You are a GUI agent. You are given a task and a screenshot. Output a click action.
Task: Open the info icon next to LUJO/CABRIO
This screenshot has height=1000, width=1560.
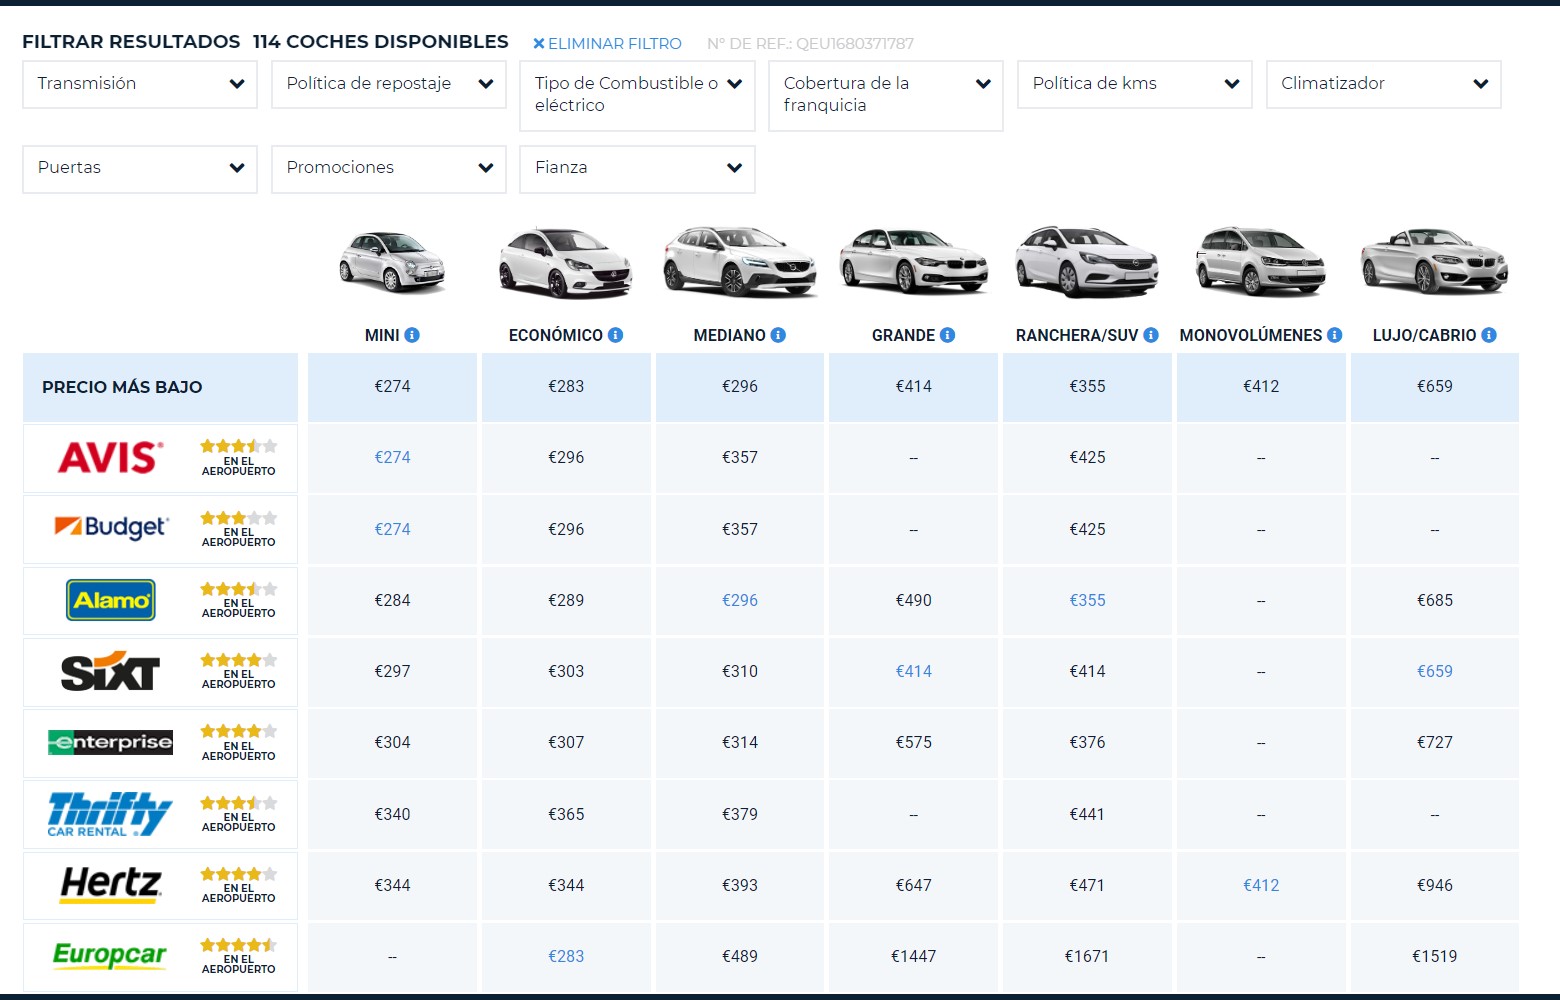pos(1489,335)
